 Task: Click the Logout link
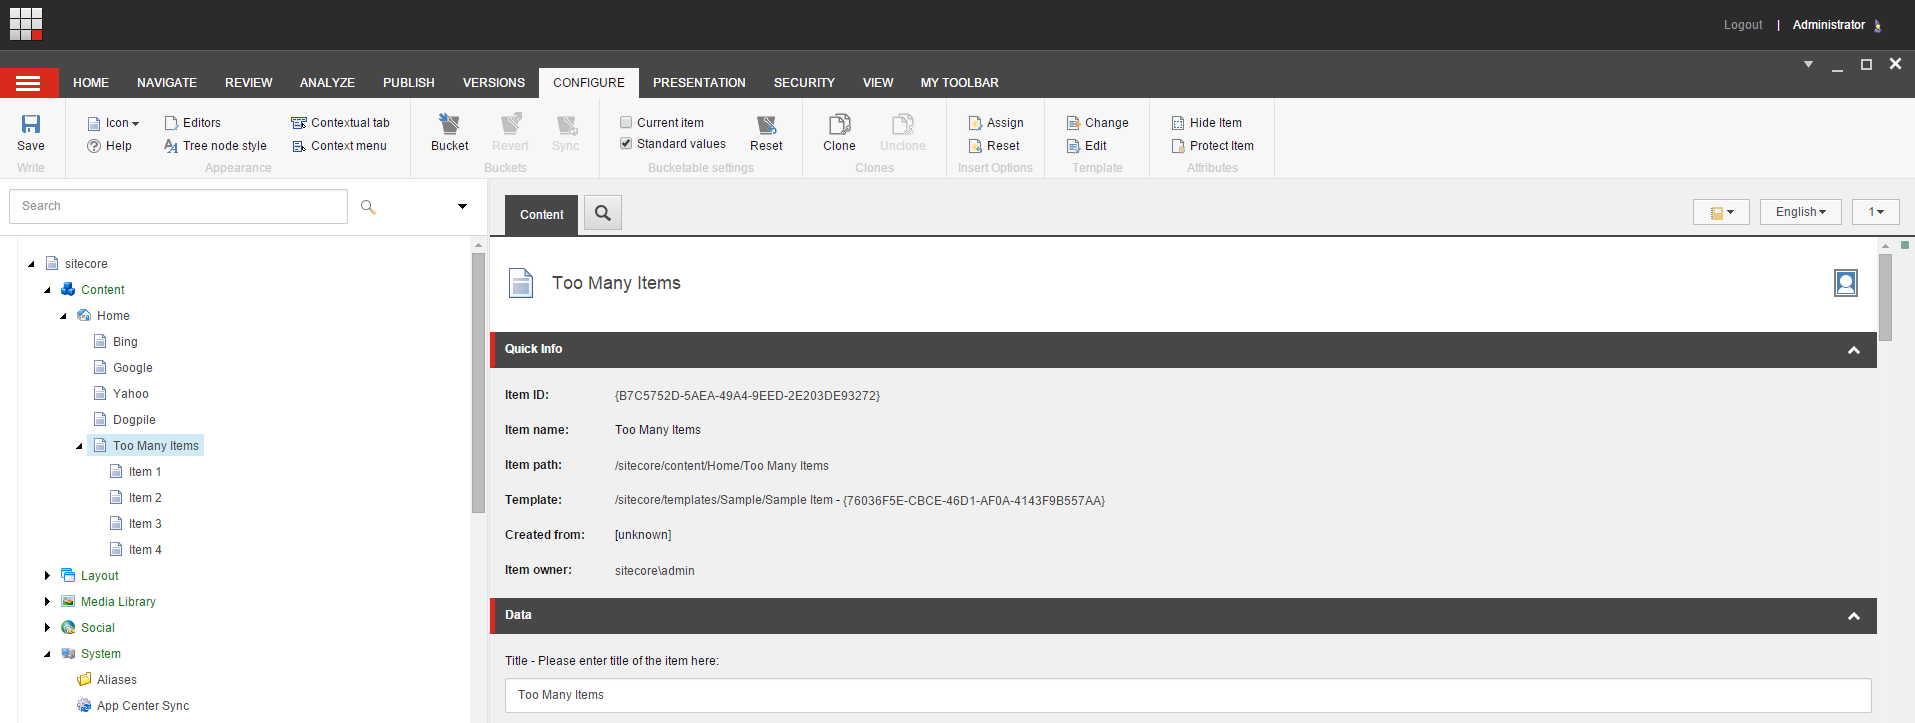1742,25
